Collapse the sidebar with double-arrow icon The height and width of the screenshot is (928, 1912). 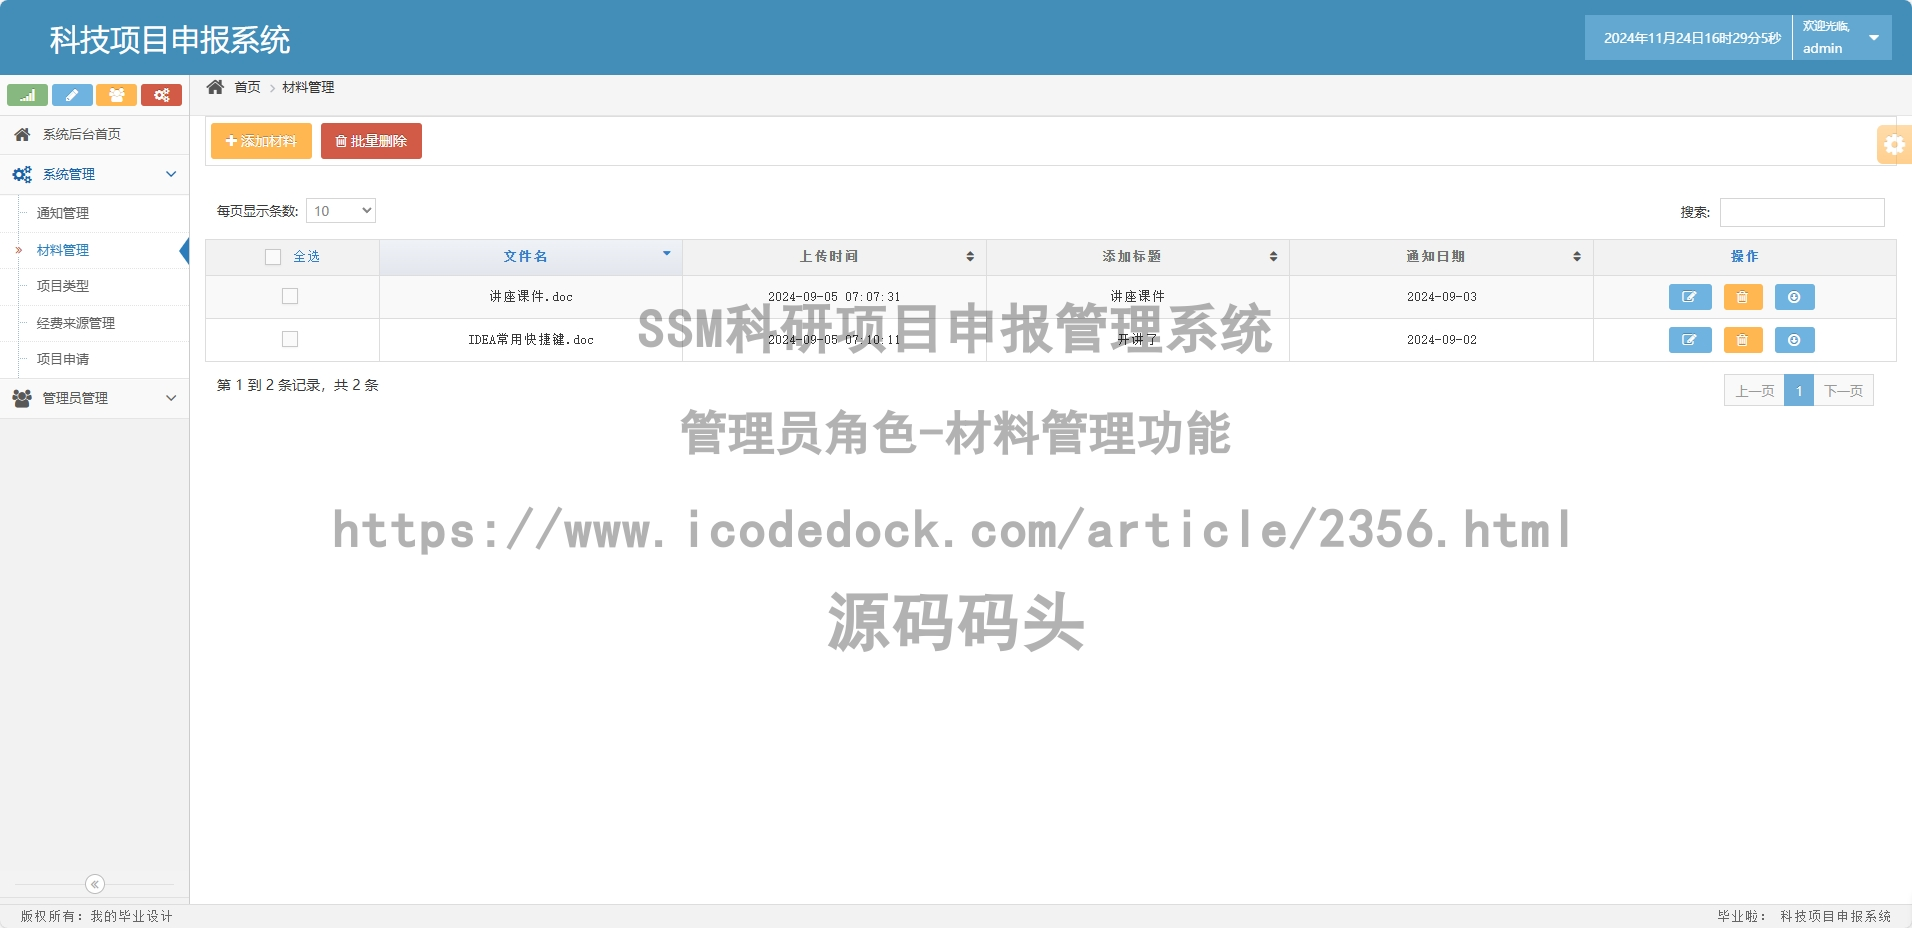[95, 884]
